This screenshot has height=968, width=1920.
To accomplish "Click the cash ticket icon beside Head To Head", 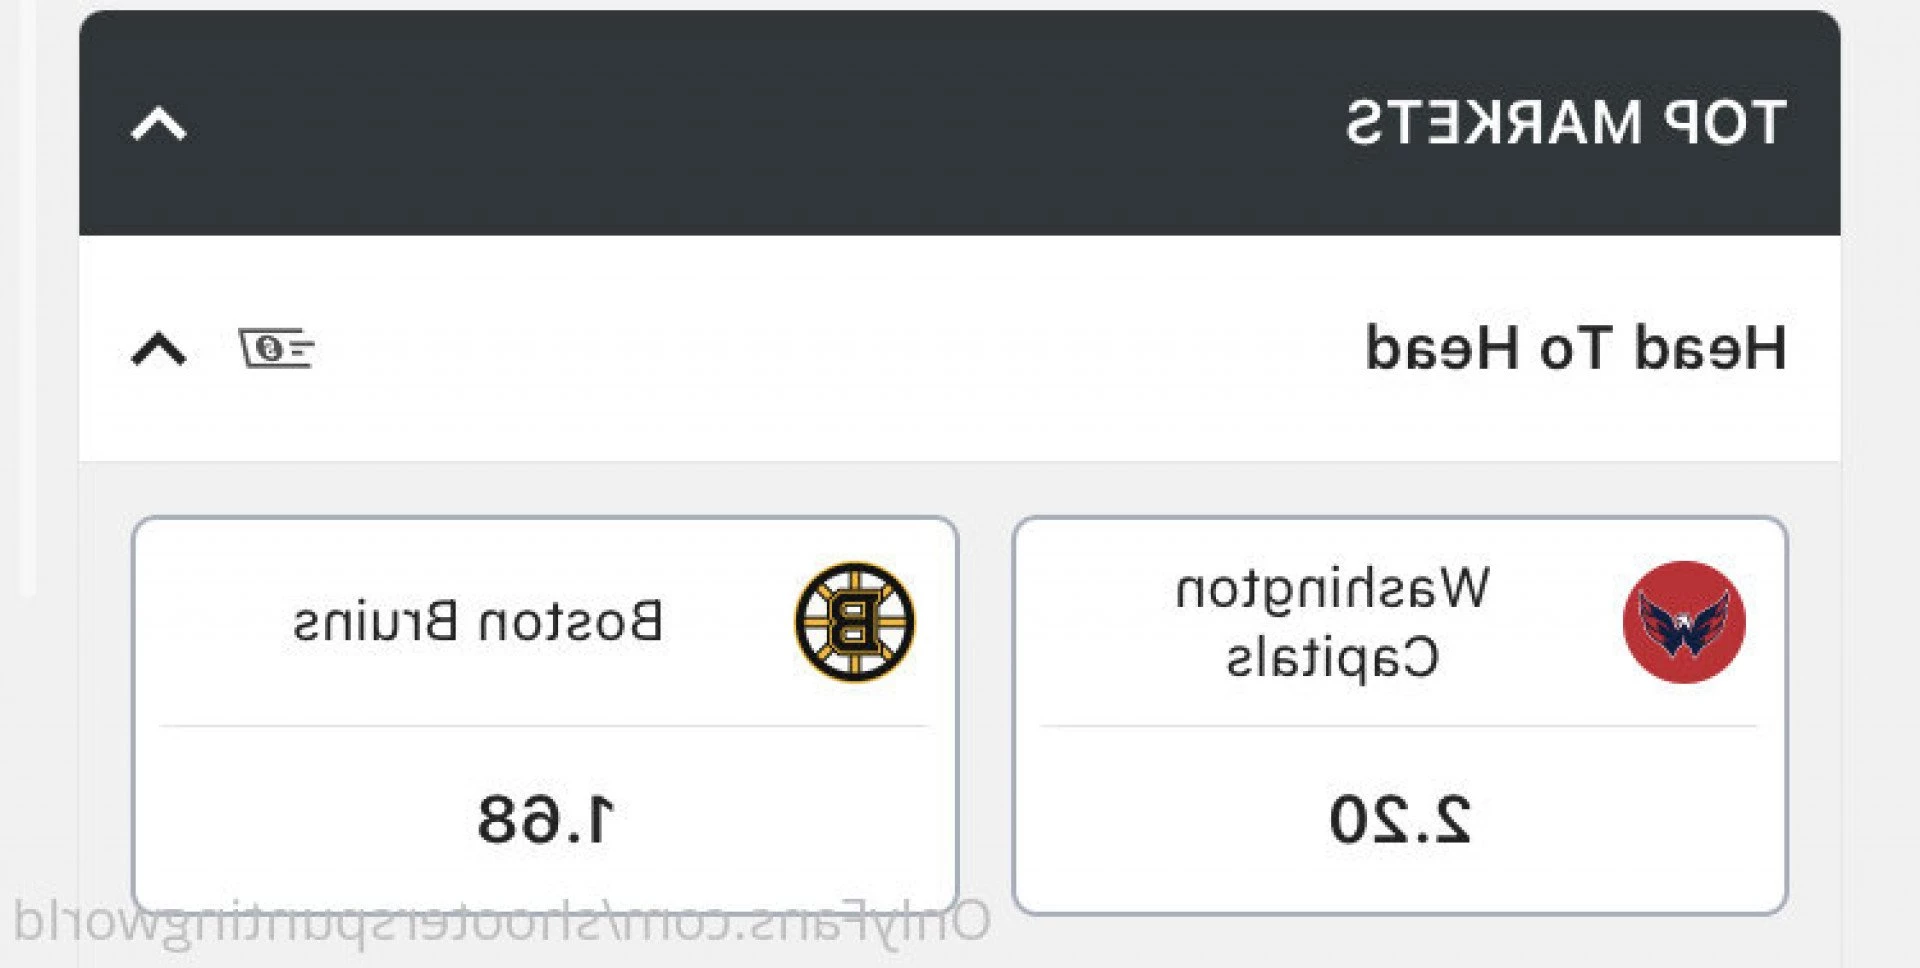I will click(277, 348).
